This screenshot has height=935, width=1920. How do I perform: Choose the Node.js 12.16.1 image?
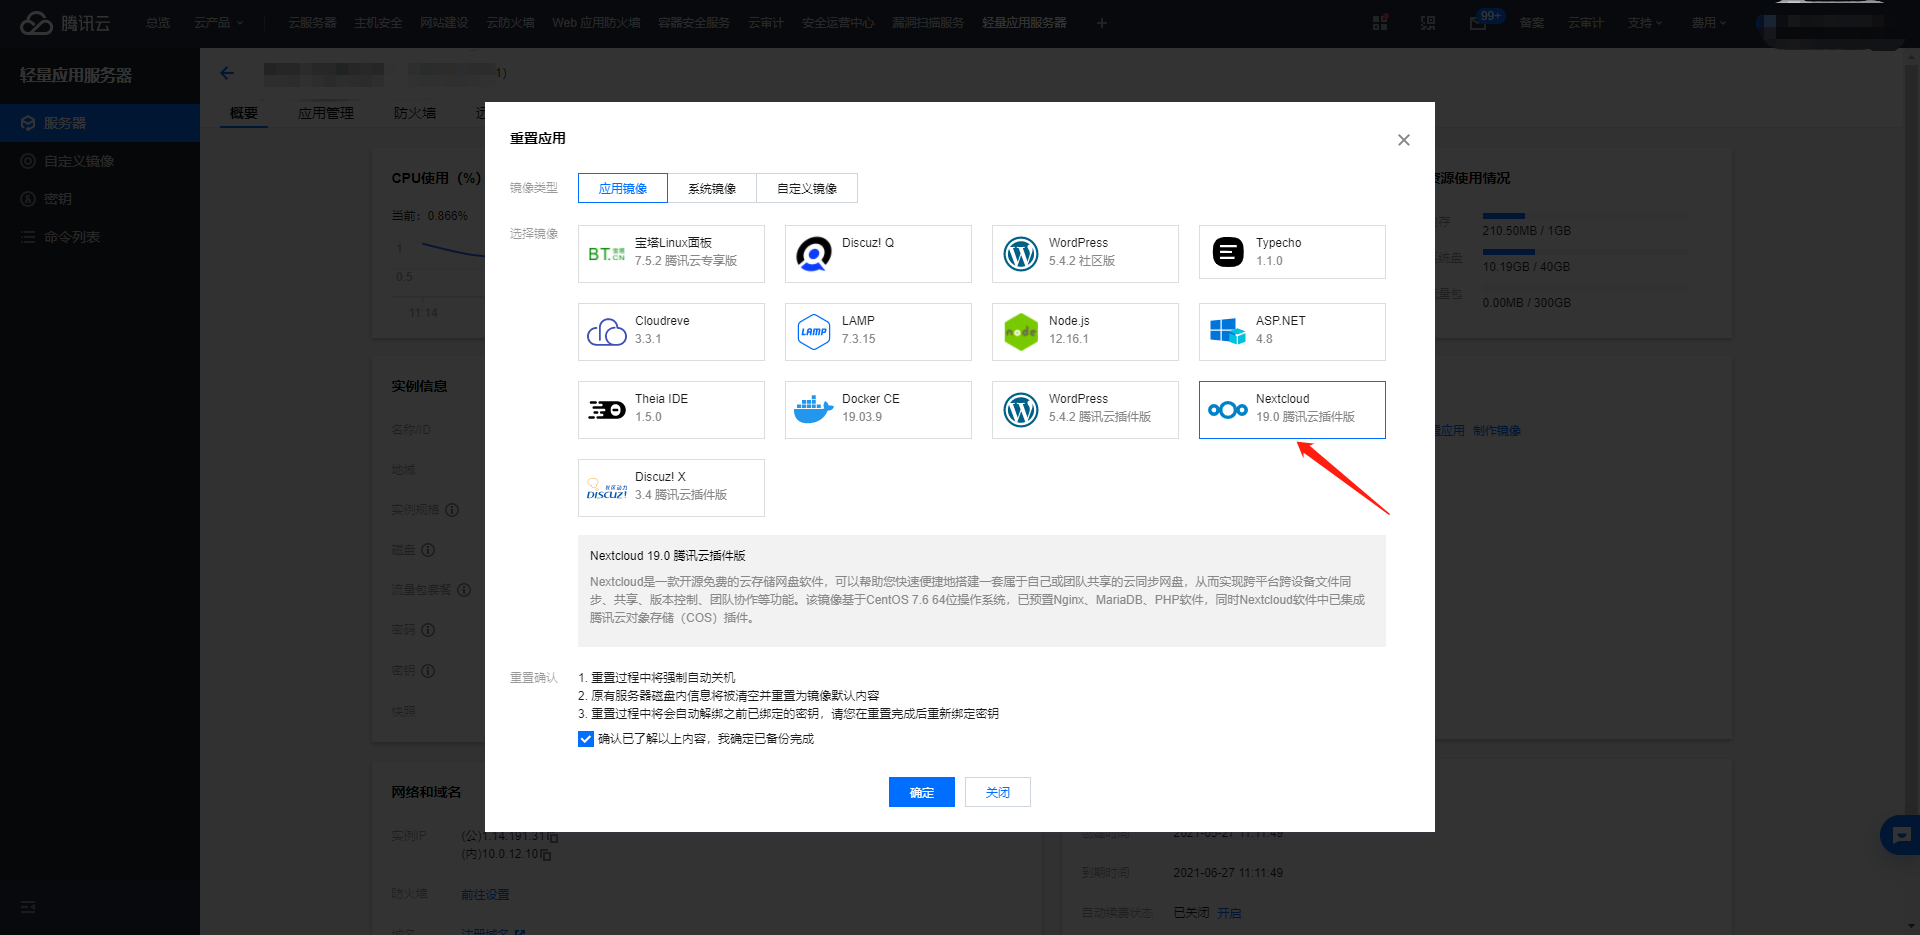pos(1085,332)
